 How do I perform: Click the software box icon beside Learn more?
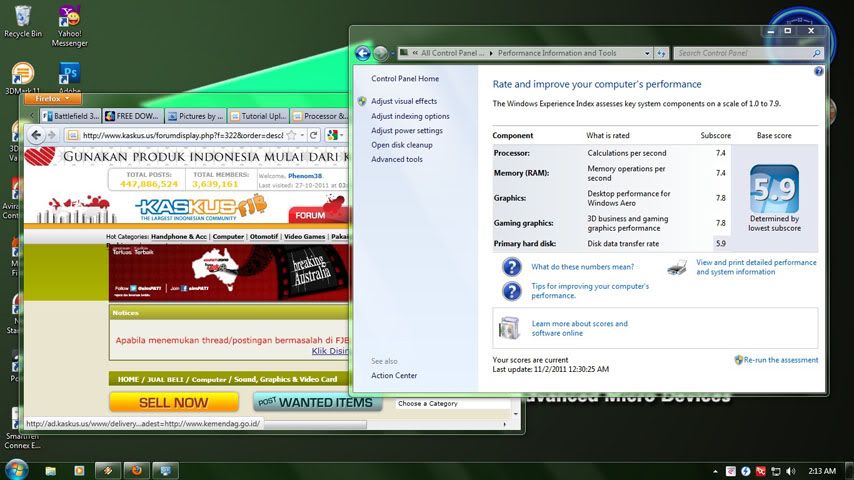(x=509, y=328)
